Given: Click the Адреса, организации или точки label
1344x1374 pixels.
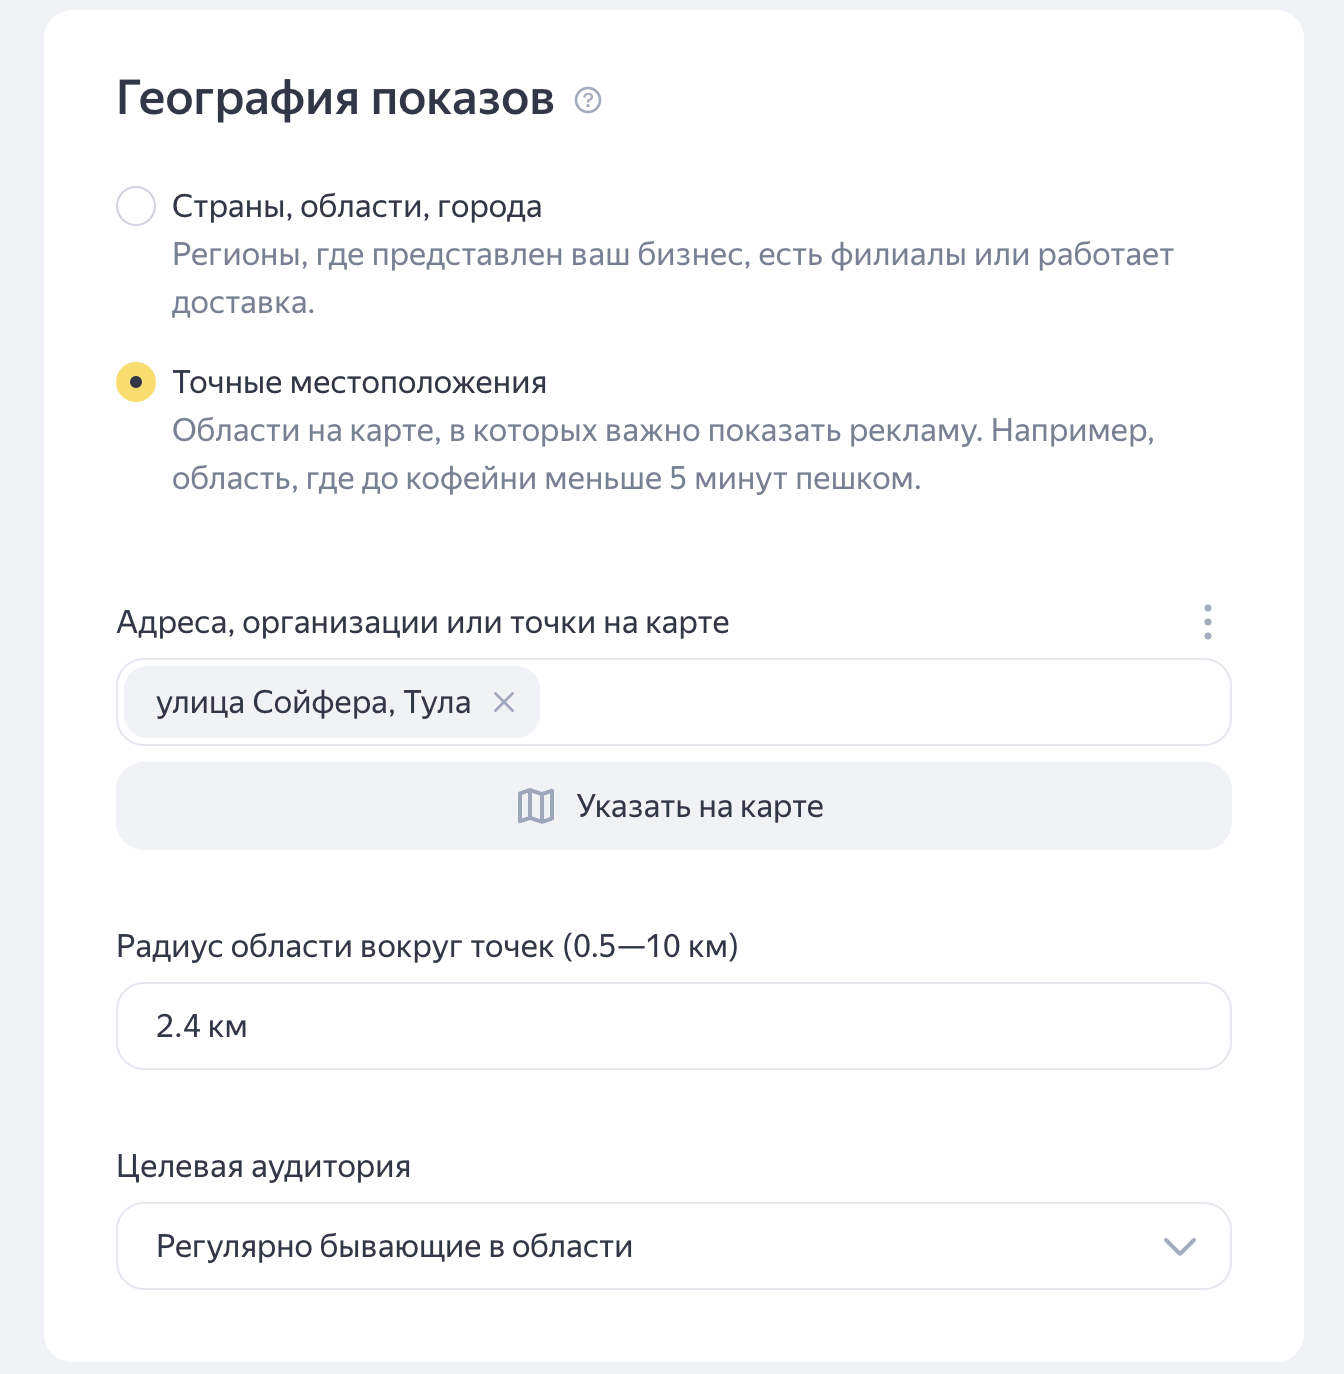Looking at the screenshot, I should click(x=422, y=622).
